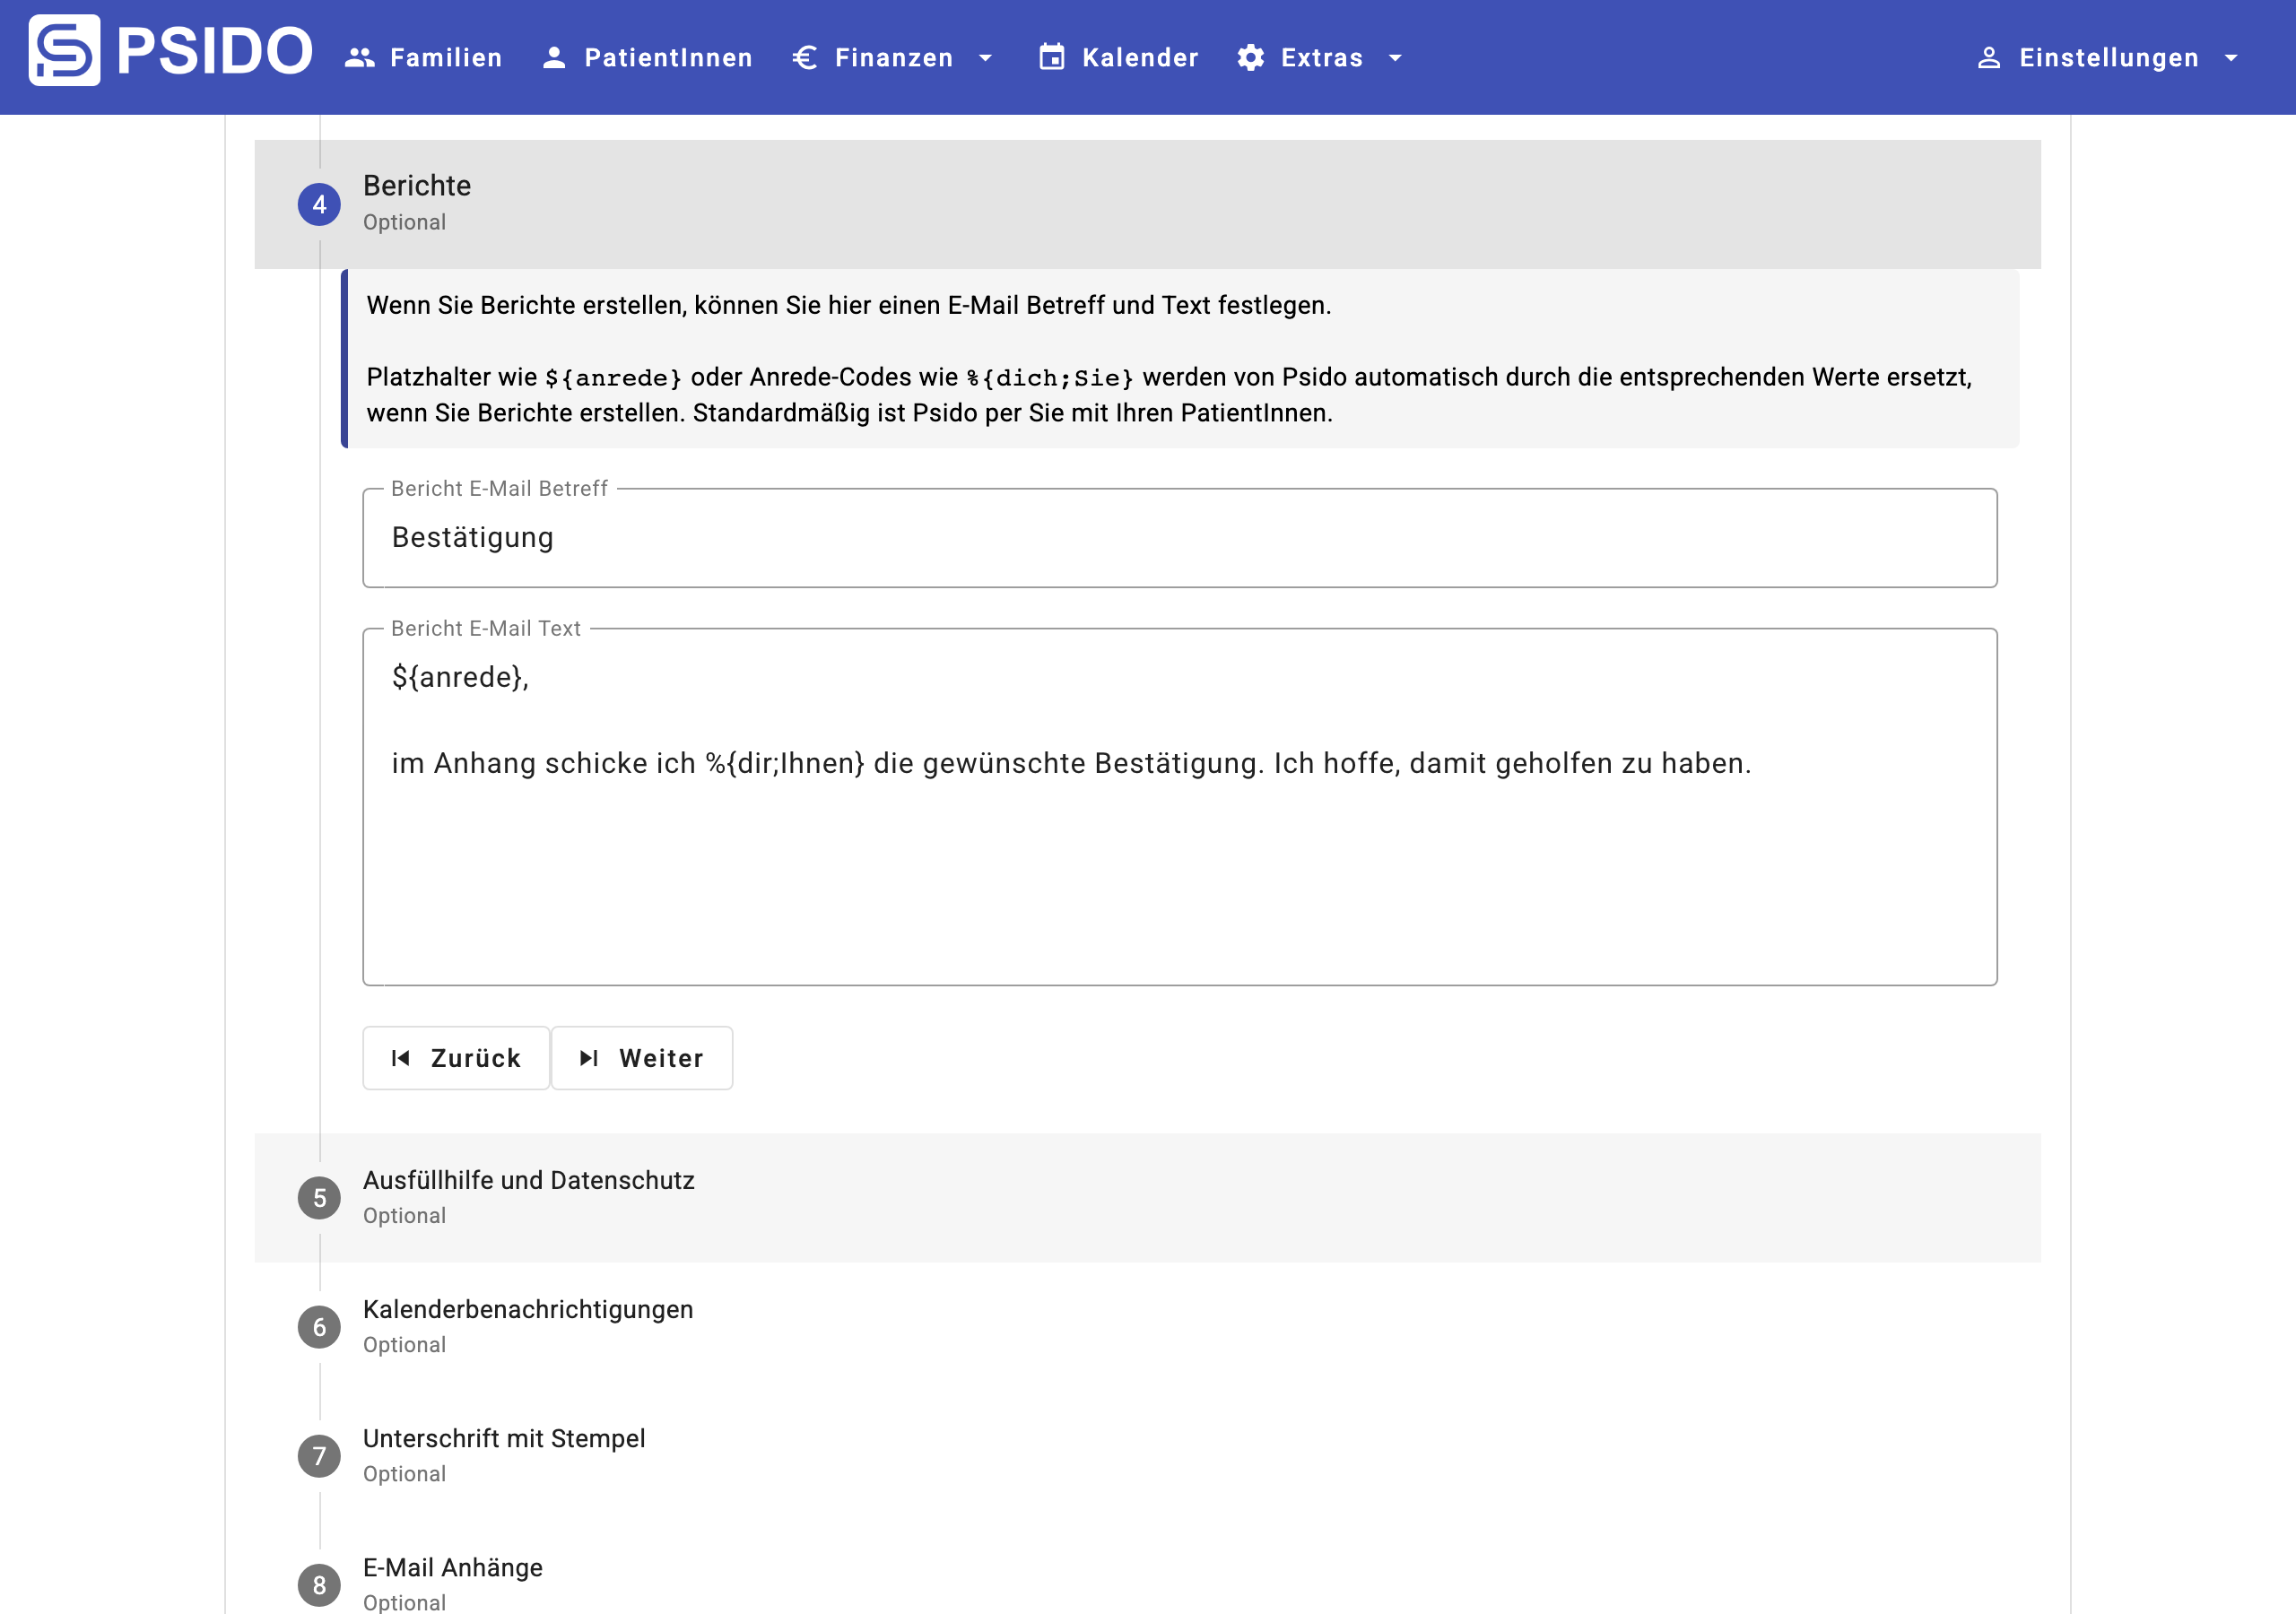The width and height of the screenshot is (2296, 1614).
Task: Click the Einstellungen user outline icon
Action: 1988,58
